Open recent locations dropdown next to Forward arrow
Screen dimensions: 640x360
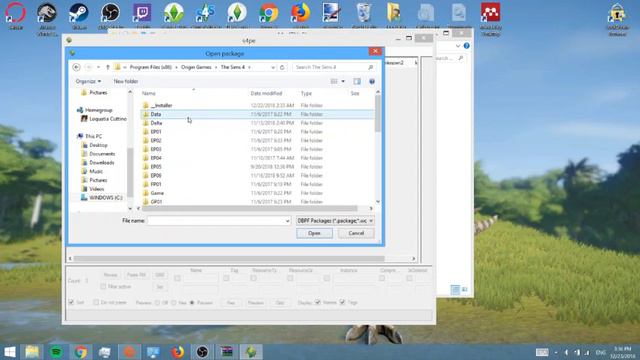point(98,67)
